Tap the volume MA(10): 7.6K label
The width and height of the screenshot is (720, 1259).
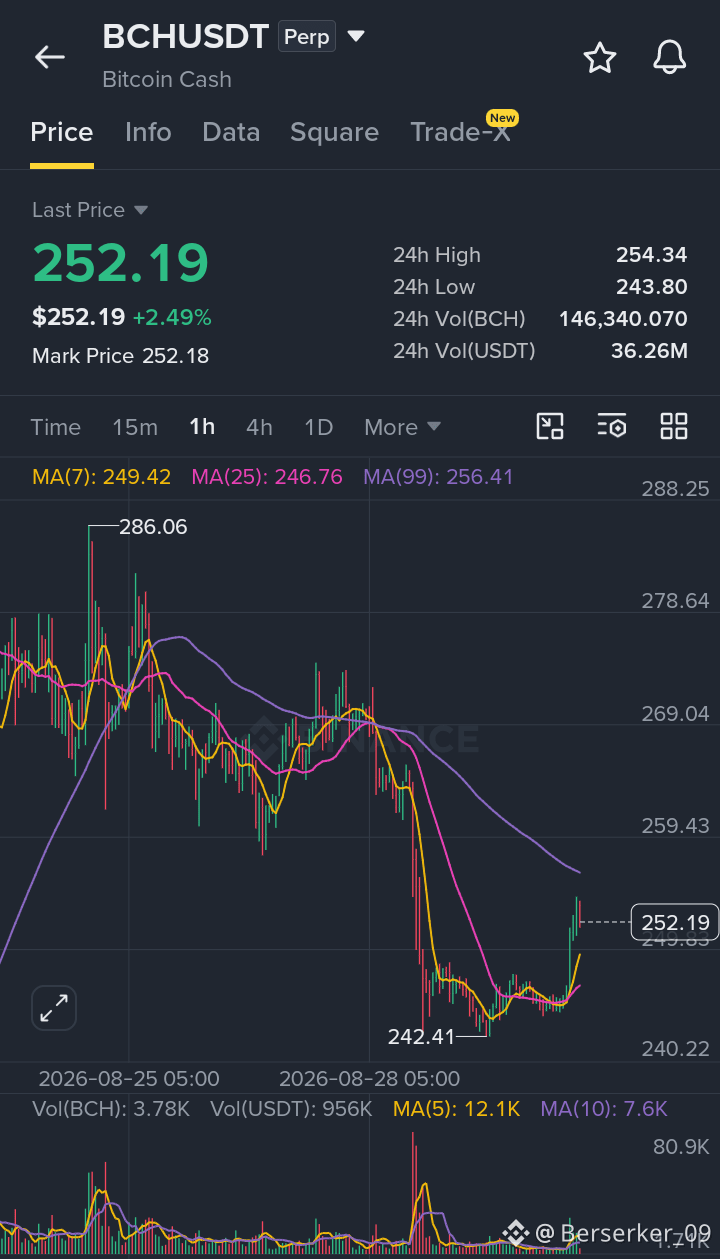604,1108
